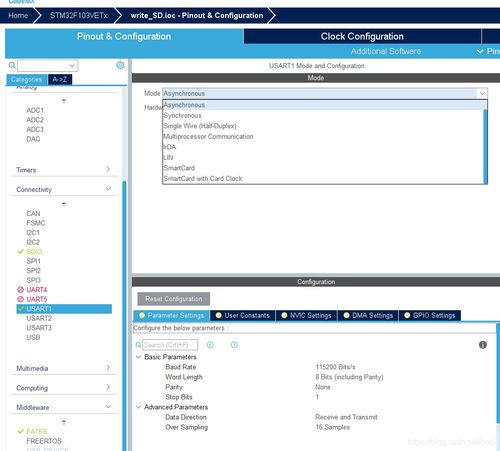Click the mode list vertical scrollbar
The height and width of the screenshot is (451, 500).
pyautogui.click(x=485, y=146)
